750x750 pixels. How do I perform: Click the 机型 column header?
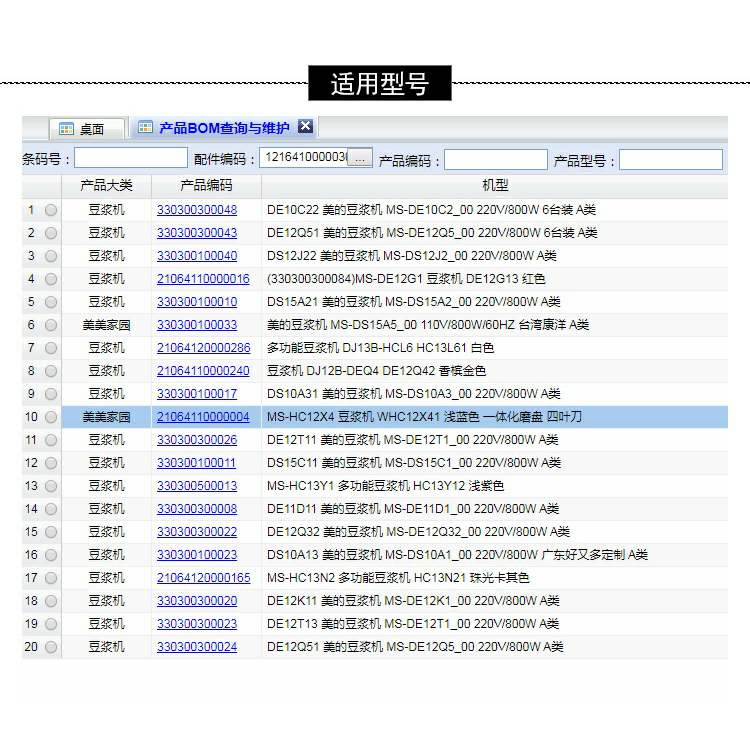[495, 186]
